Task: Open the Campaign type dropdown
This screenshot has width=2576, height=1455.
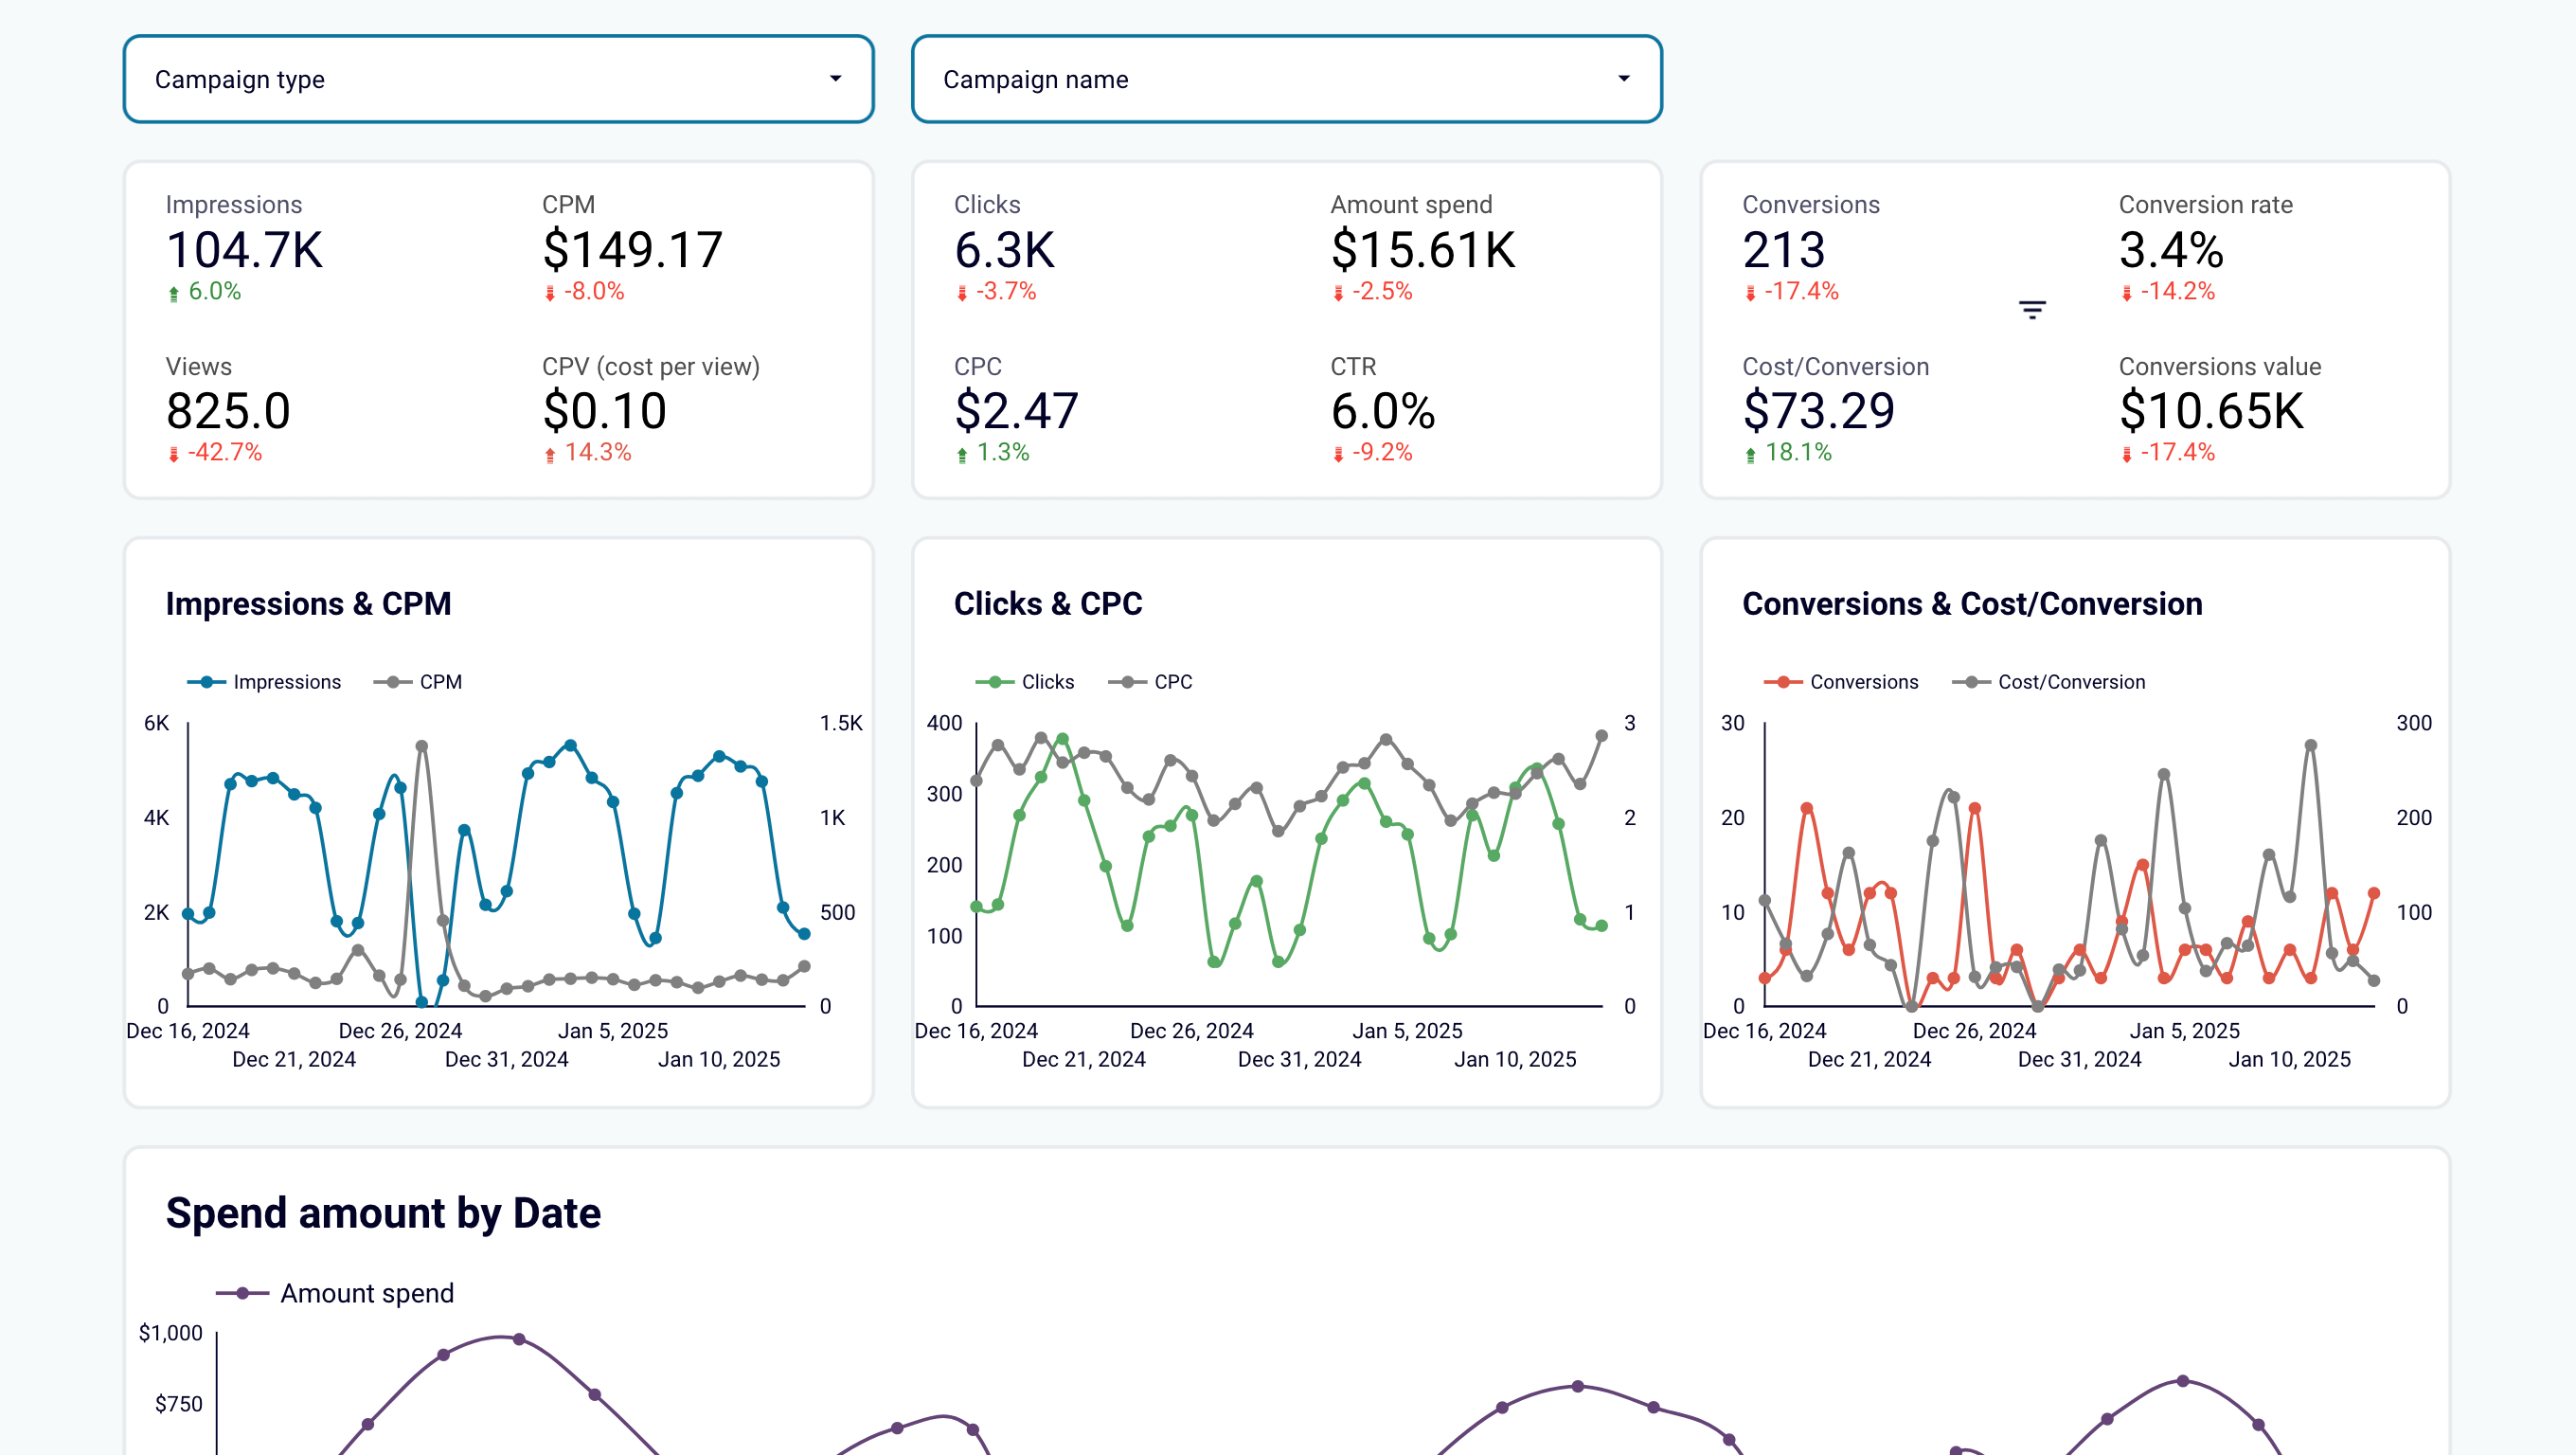Action: click(x=498, y=79)
